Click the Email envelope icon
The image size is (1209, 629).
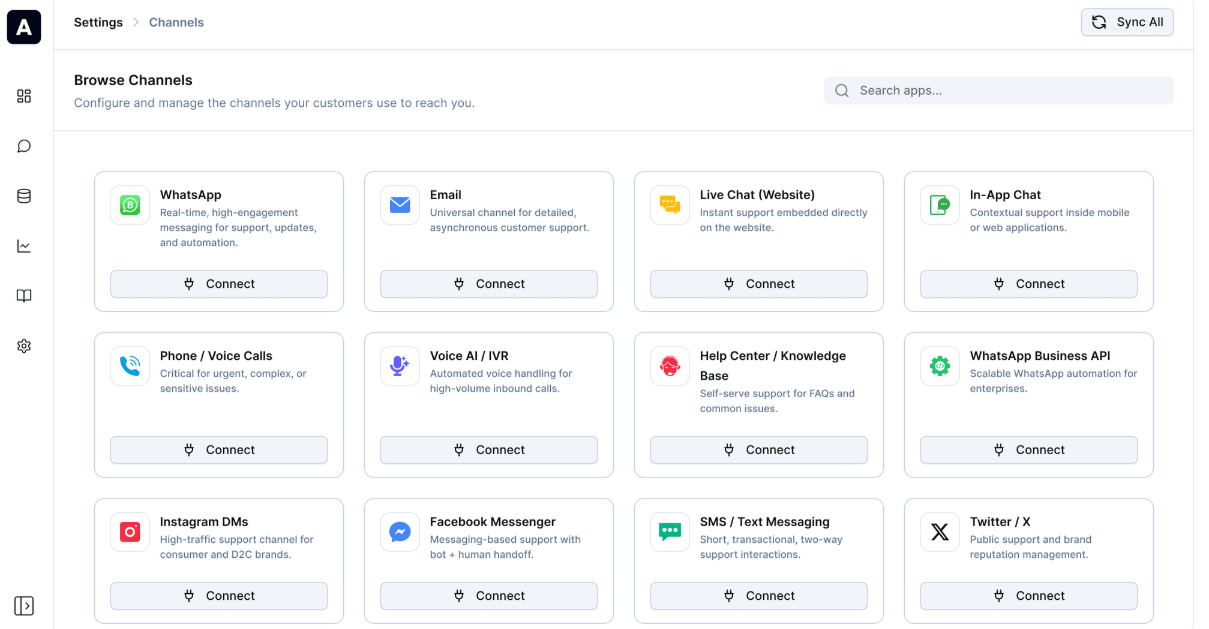400,205
